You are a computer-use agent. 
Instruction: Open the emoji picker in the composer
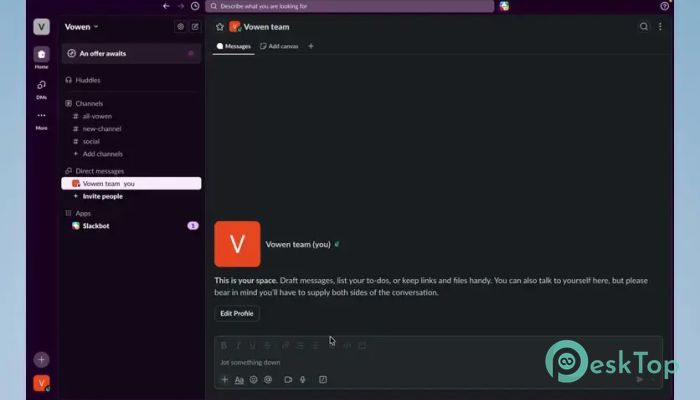(254, 379)
